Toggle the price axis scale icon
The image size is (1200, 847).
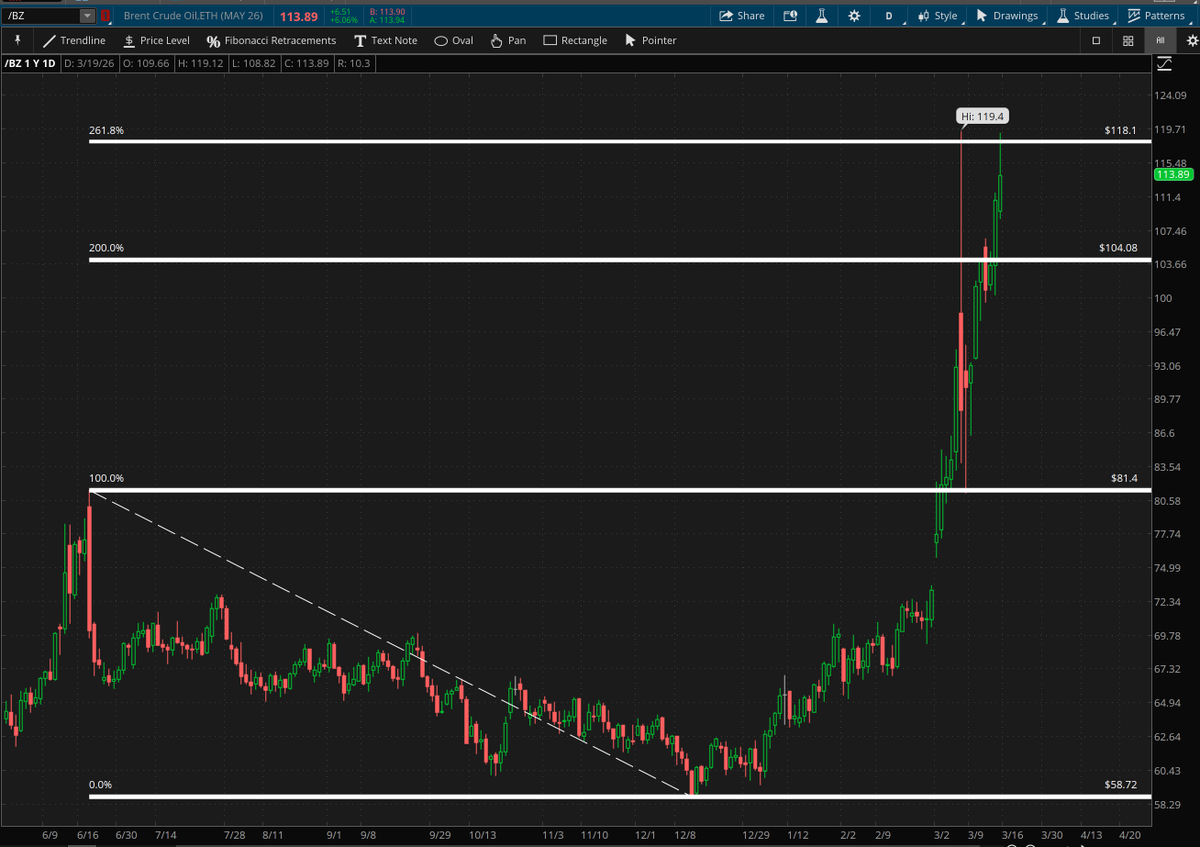click(x=1164, y=64)
